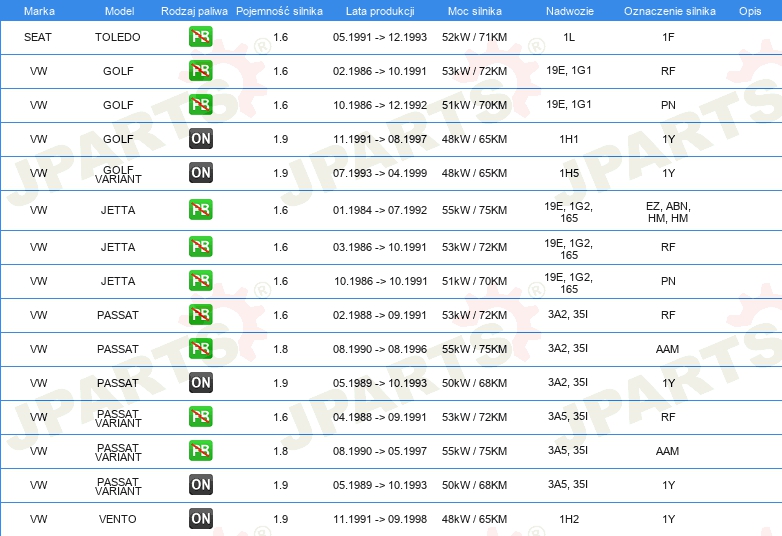Select the Oznaczenie silnika column header
Image resolution: width=782 pixels, height=536 pixels.
(669, 11)
